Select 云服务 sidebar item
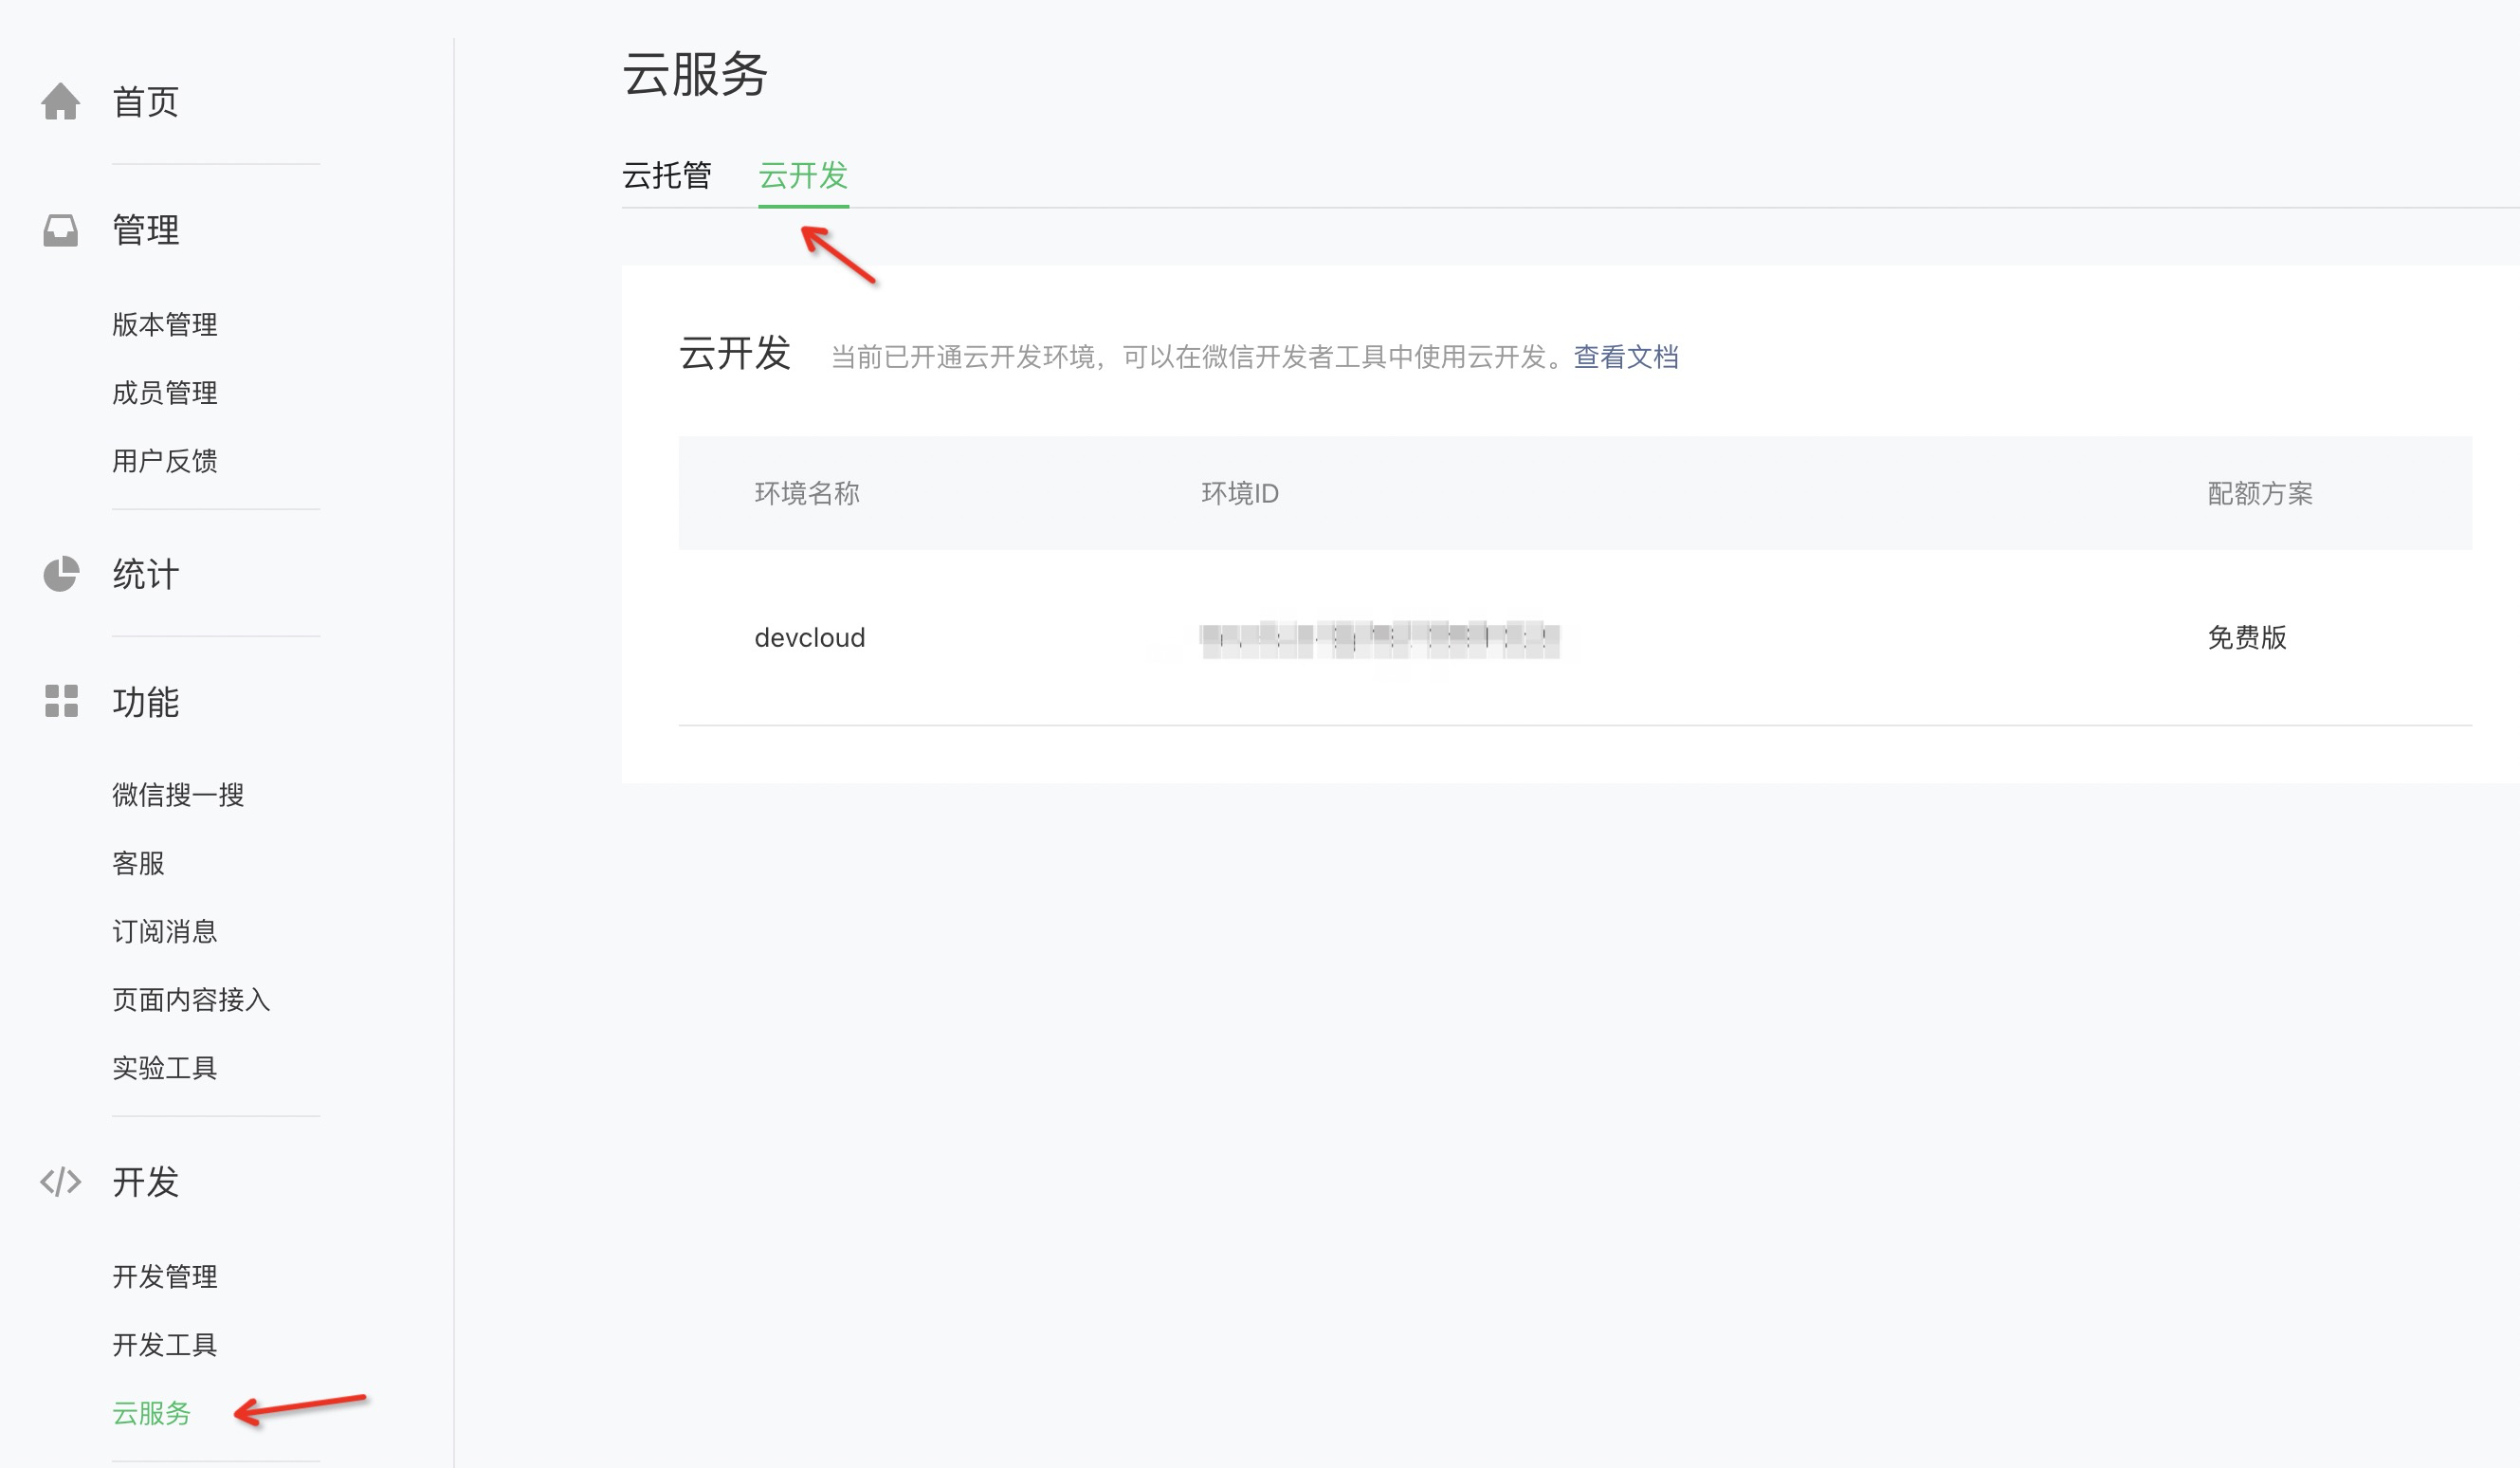 pyautogui.click(x=151, y=1413)
